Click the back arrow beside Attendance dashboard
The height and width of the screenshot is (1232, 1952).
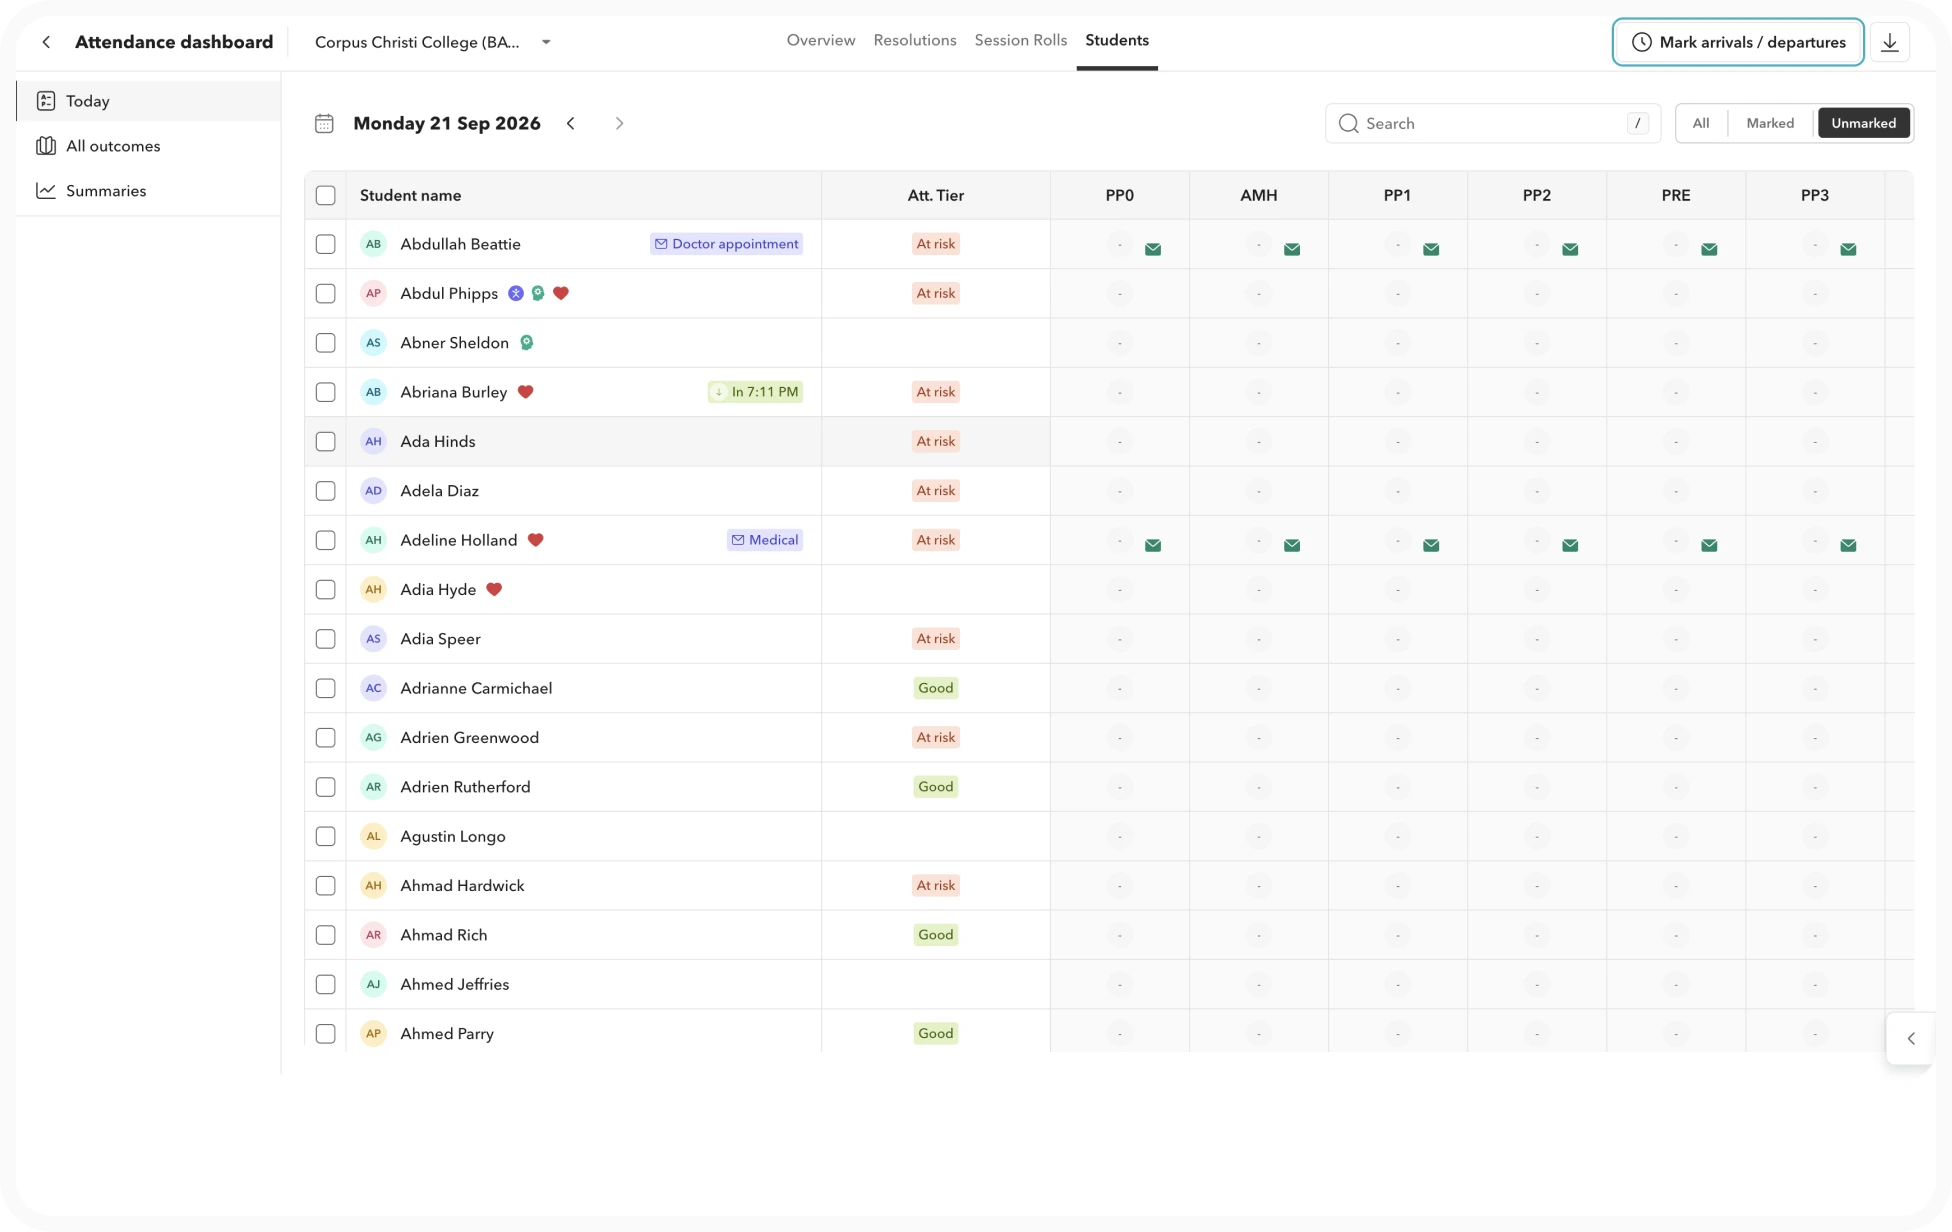[x=46, y=42]
